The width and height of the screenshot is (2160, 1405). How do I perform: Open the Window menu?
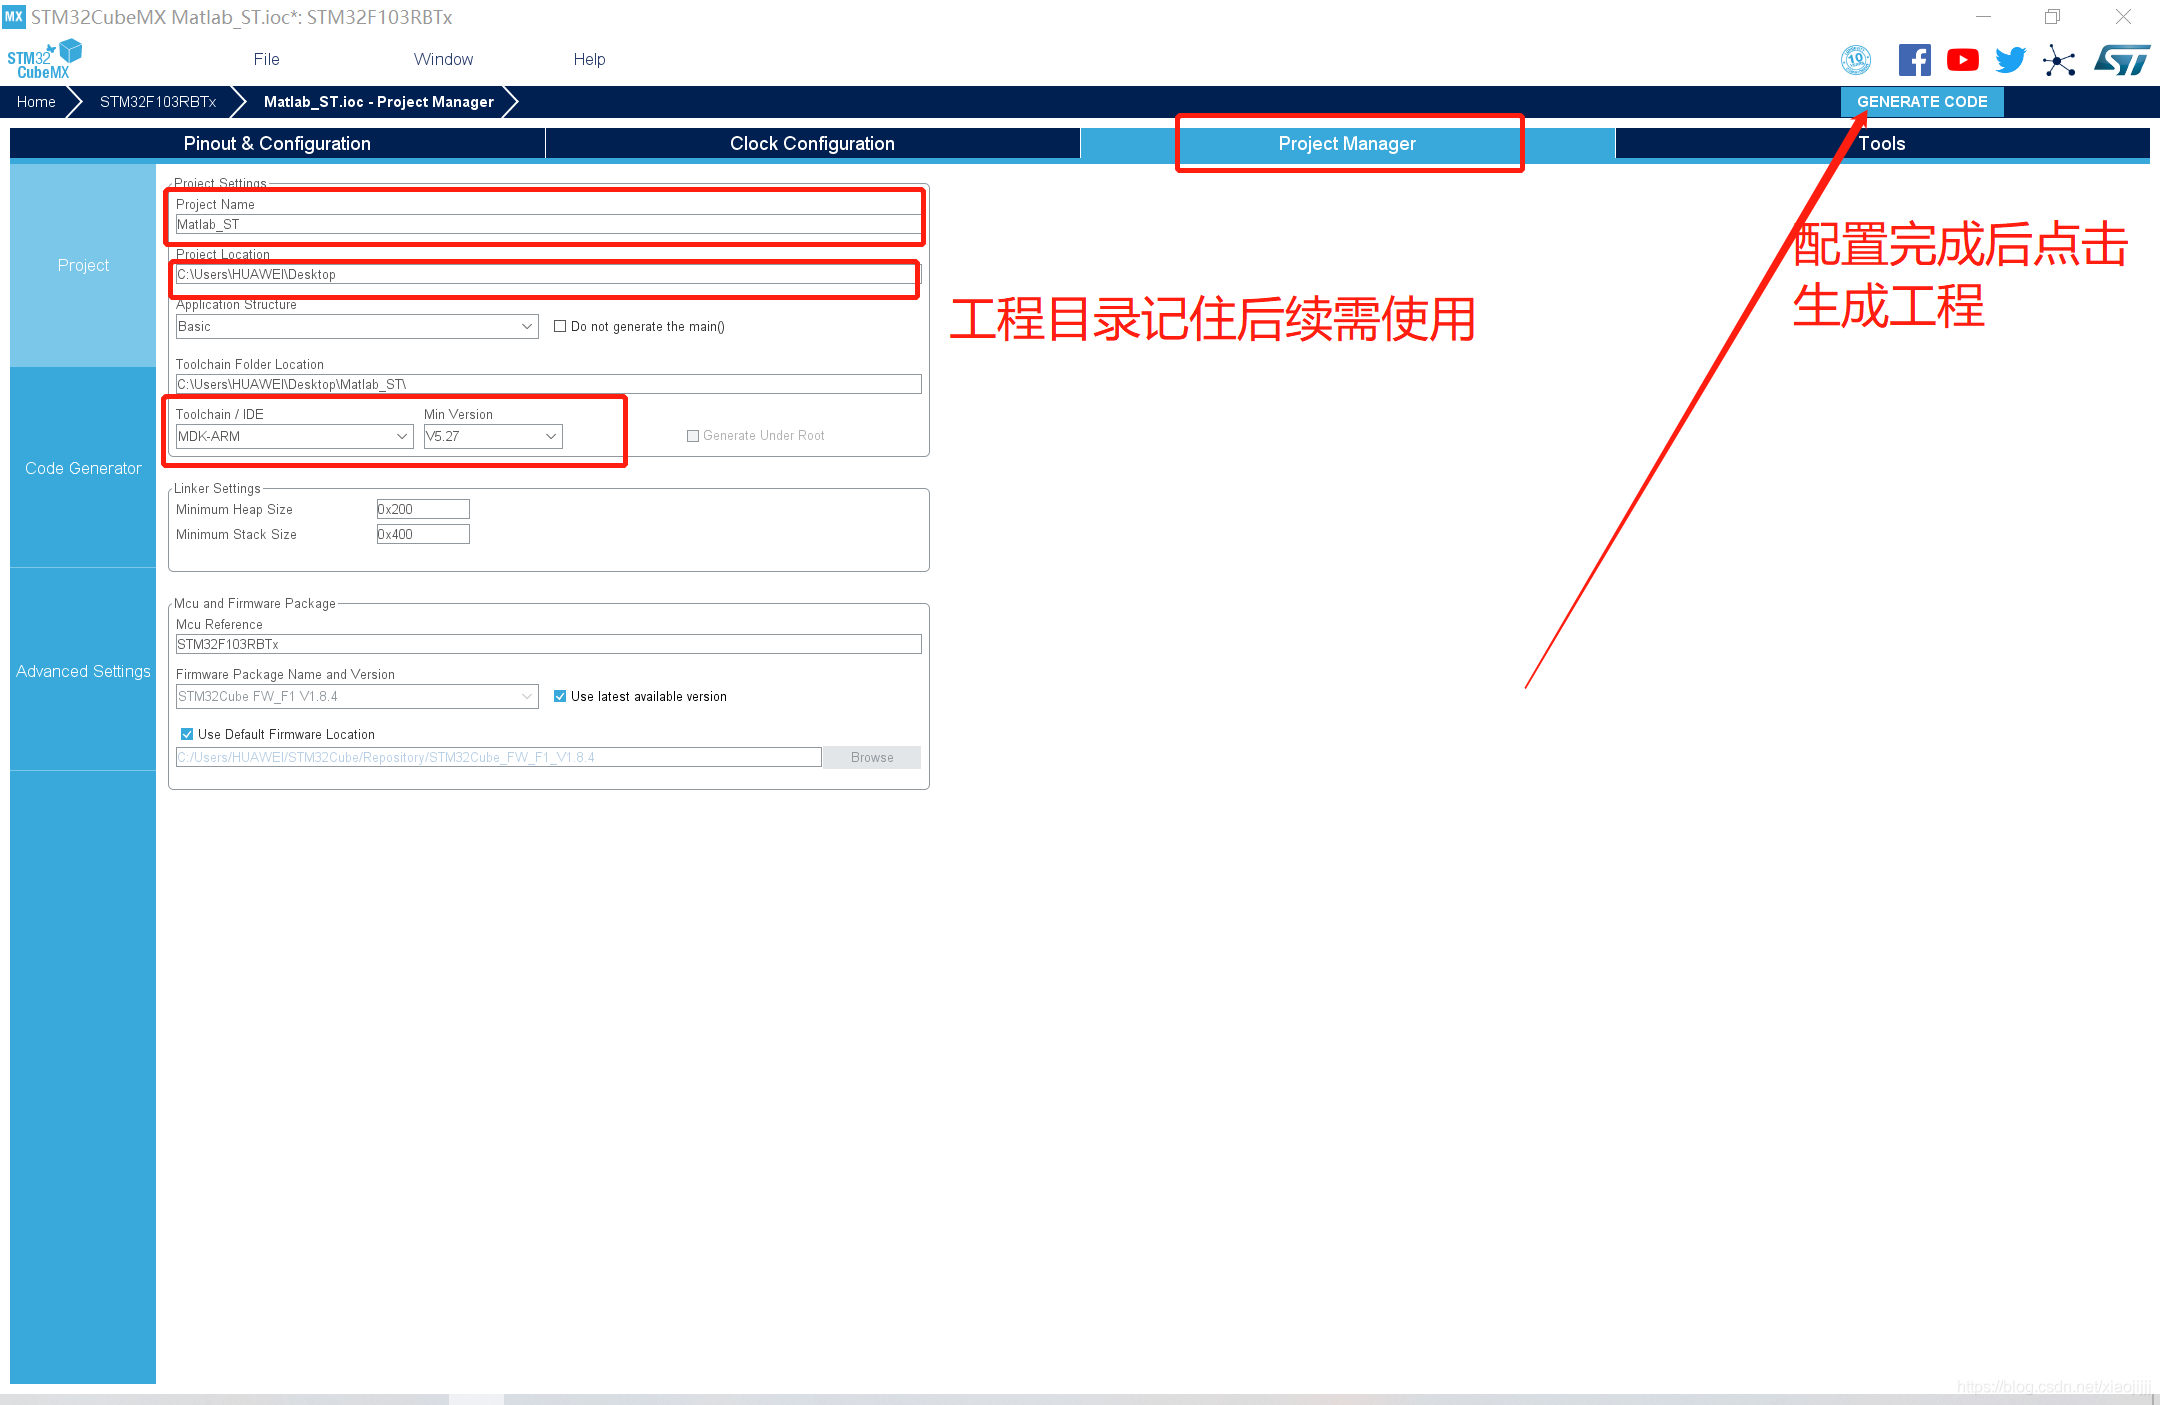(x=443, y=59)
